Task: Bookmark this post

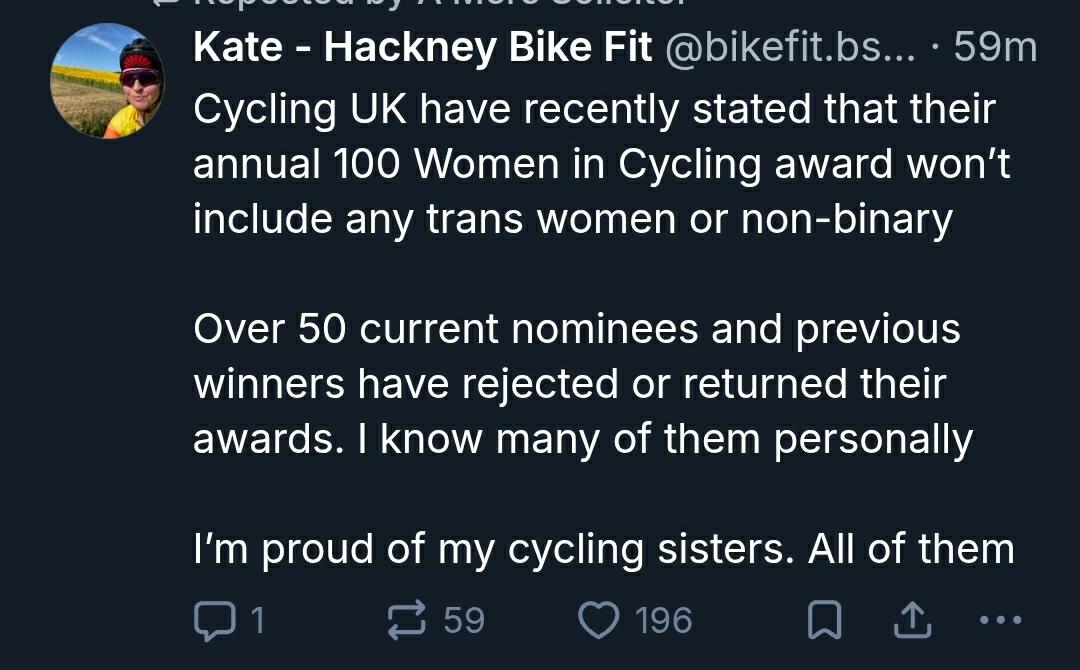Action: (x=823, y=622)
